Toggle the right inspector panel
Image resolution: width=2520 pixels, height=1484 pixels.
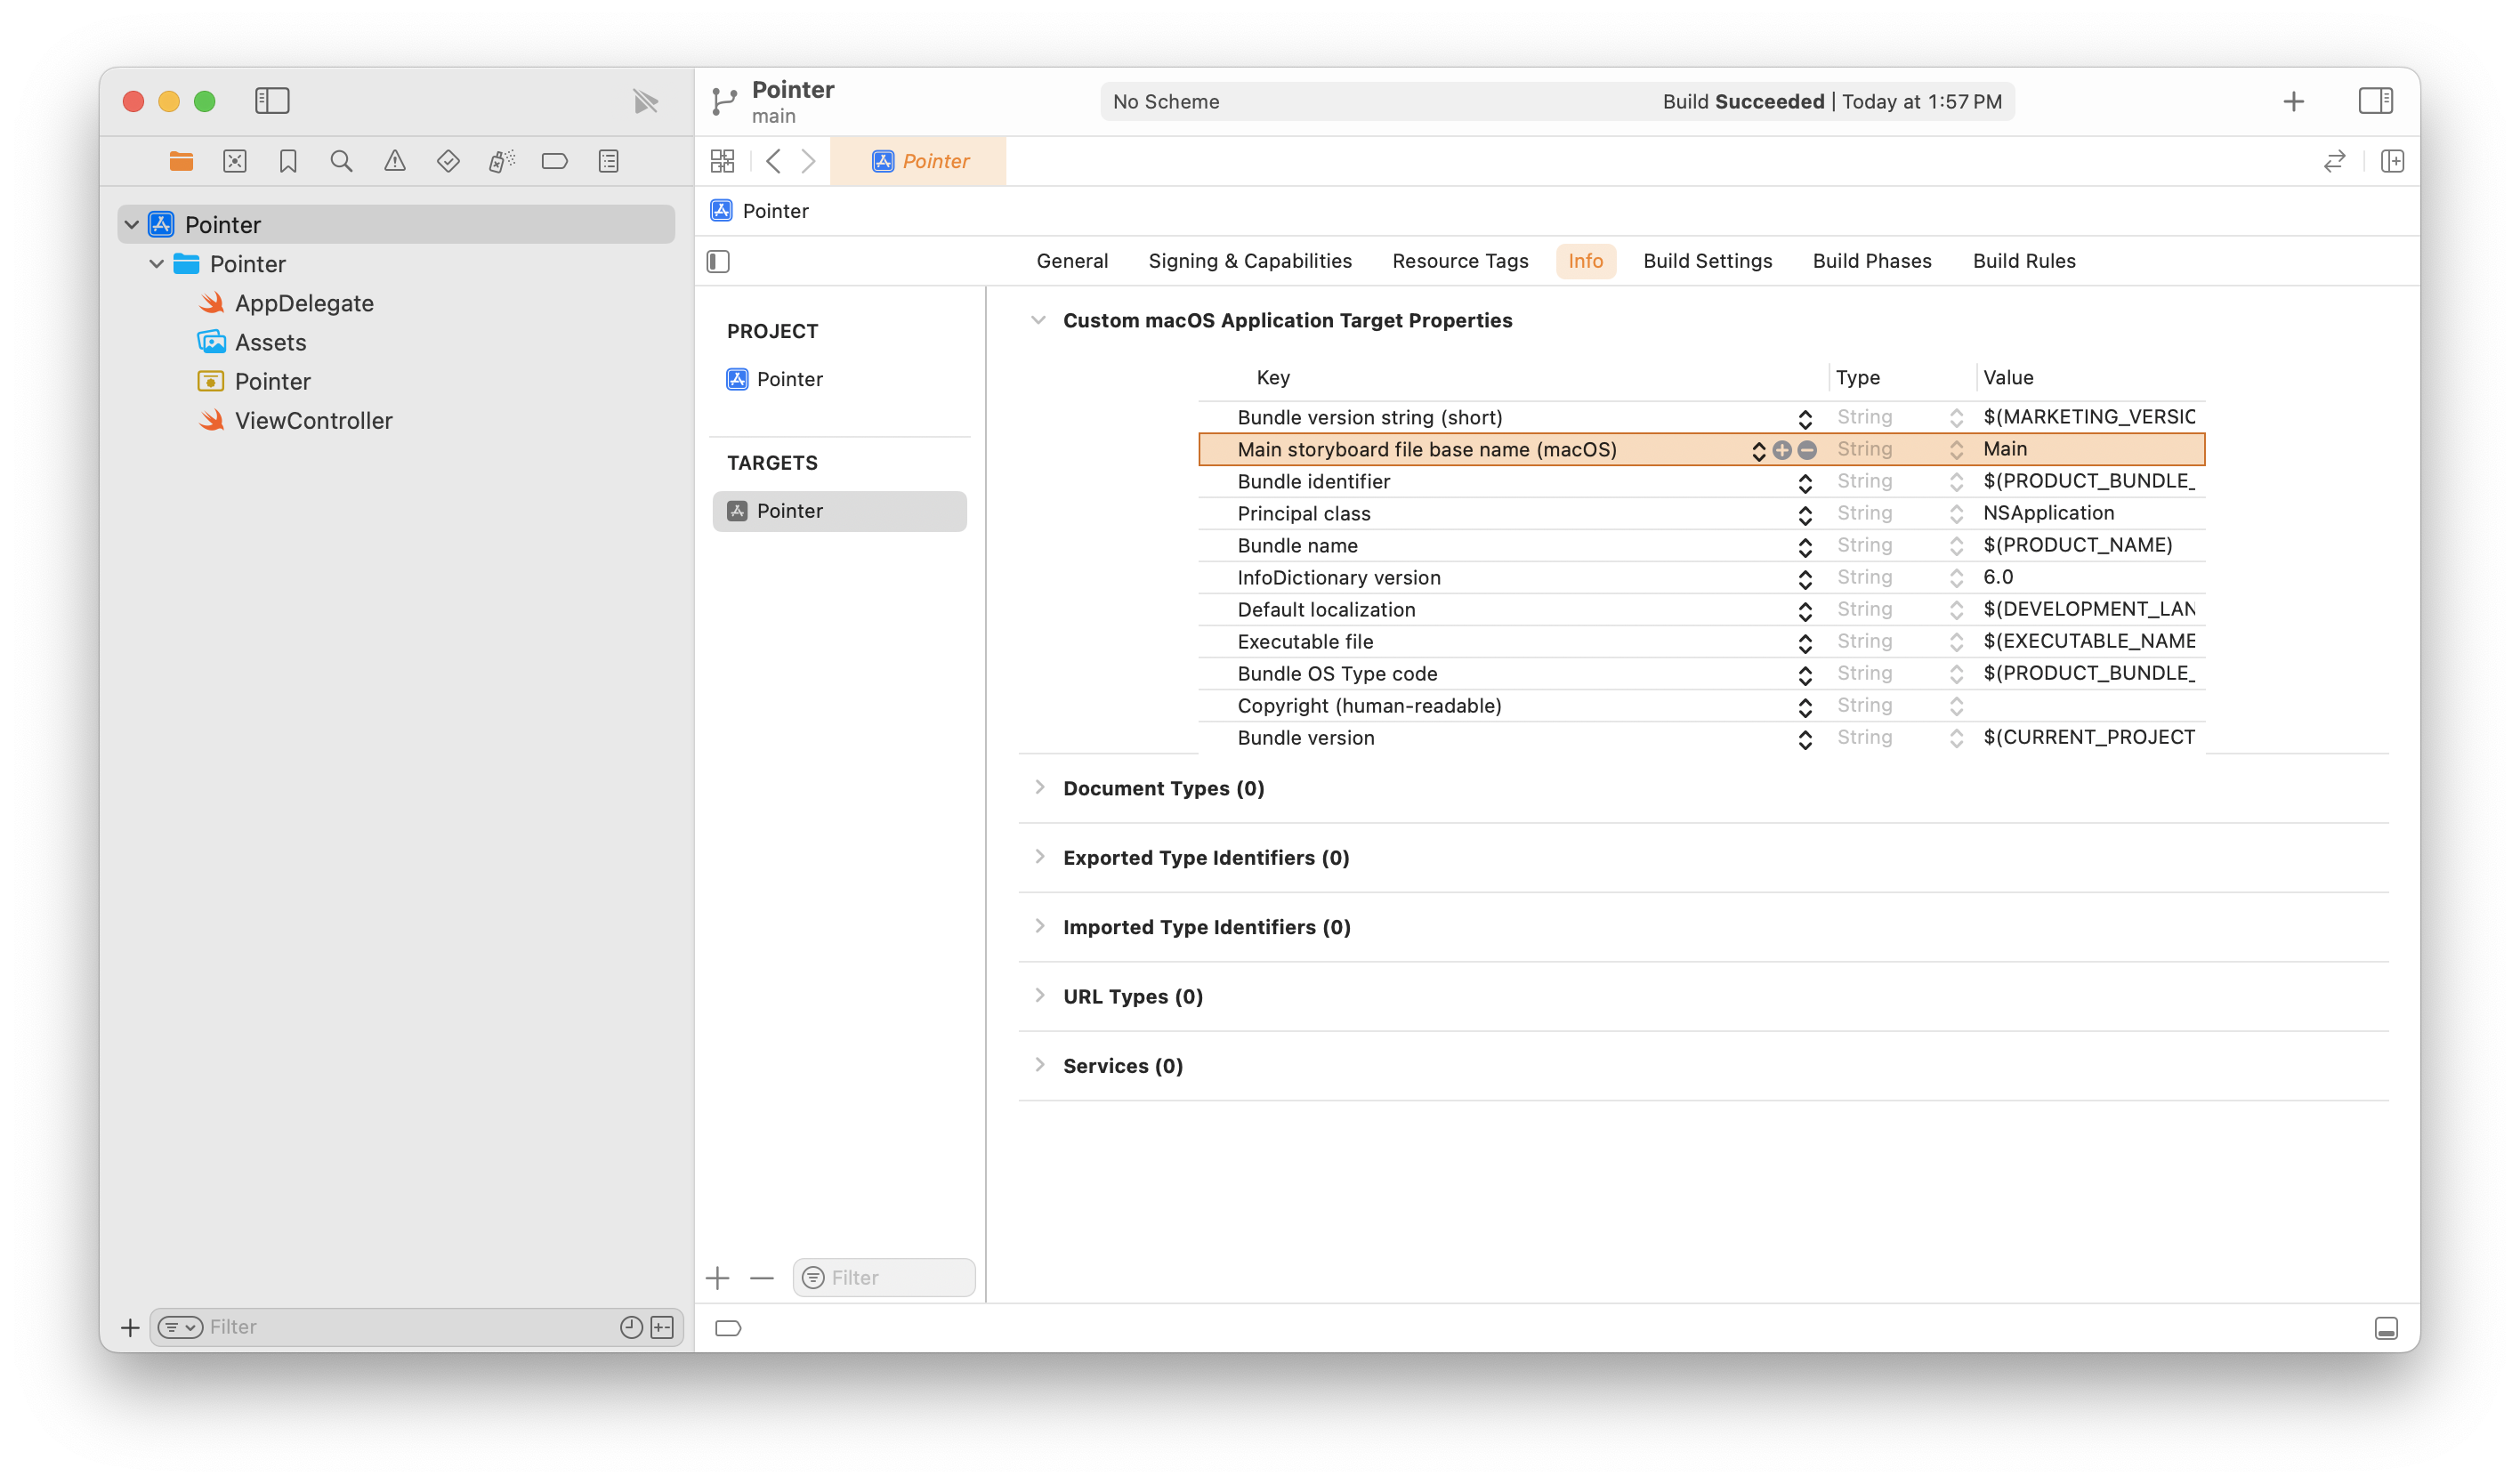point(2375,101)
